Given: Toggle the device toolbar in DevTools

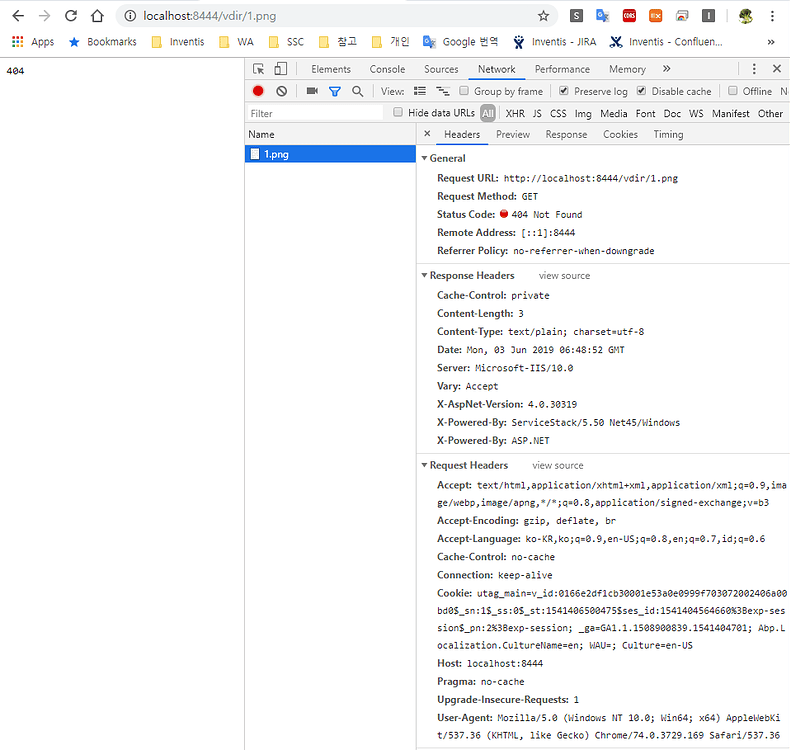Looking at the screenshot, I should pyautogui.click(x=281, y=69).
